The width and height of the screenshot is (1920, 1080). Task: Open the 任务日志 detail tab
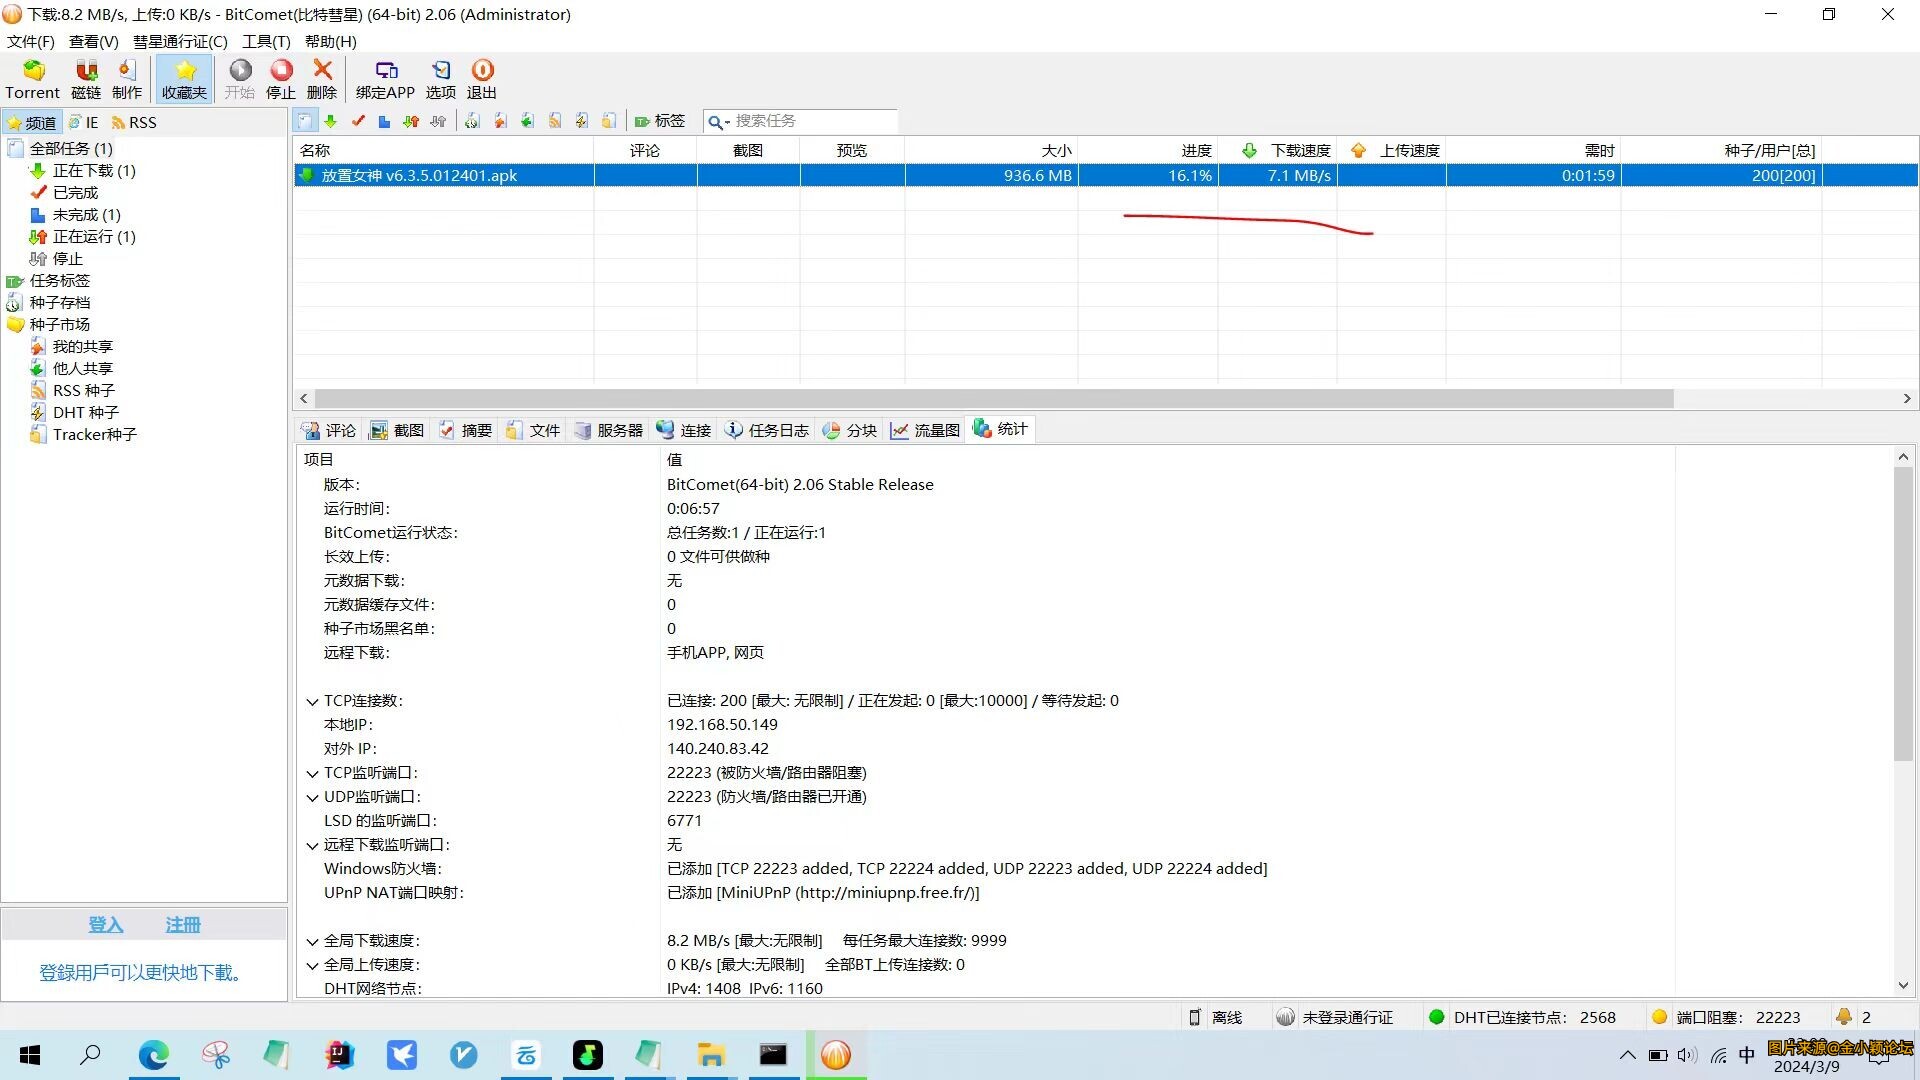click(x=767, y=430)
